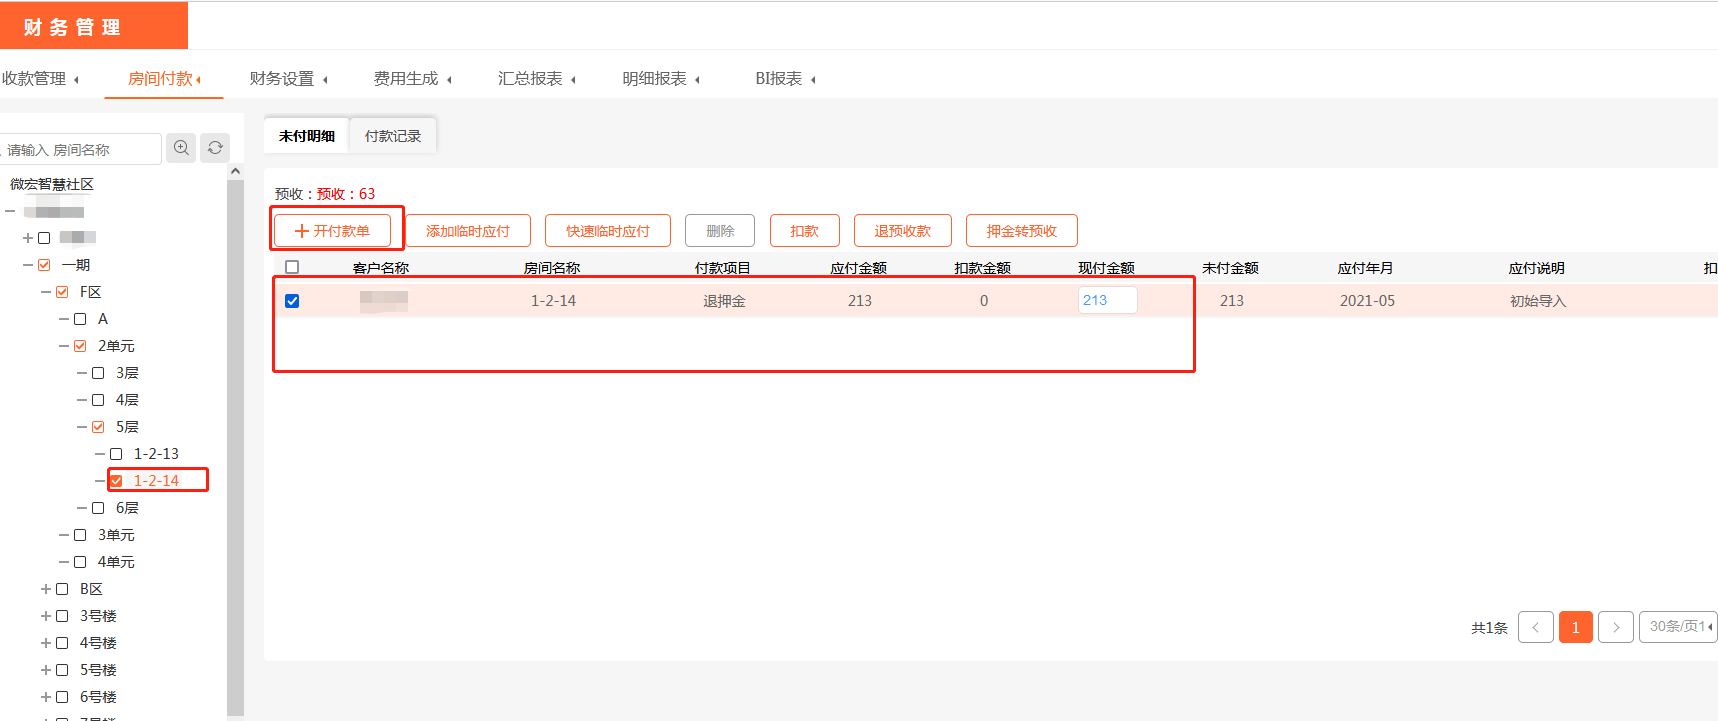Toggle the table header select-all checkbox
Image resolution: width=1718 pixels, height=721 pixels.
292,267
